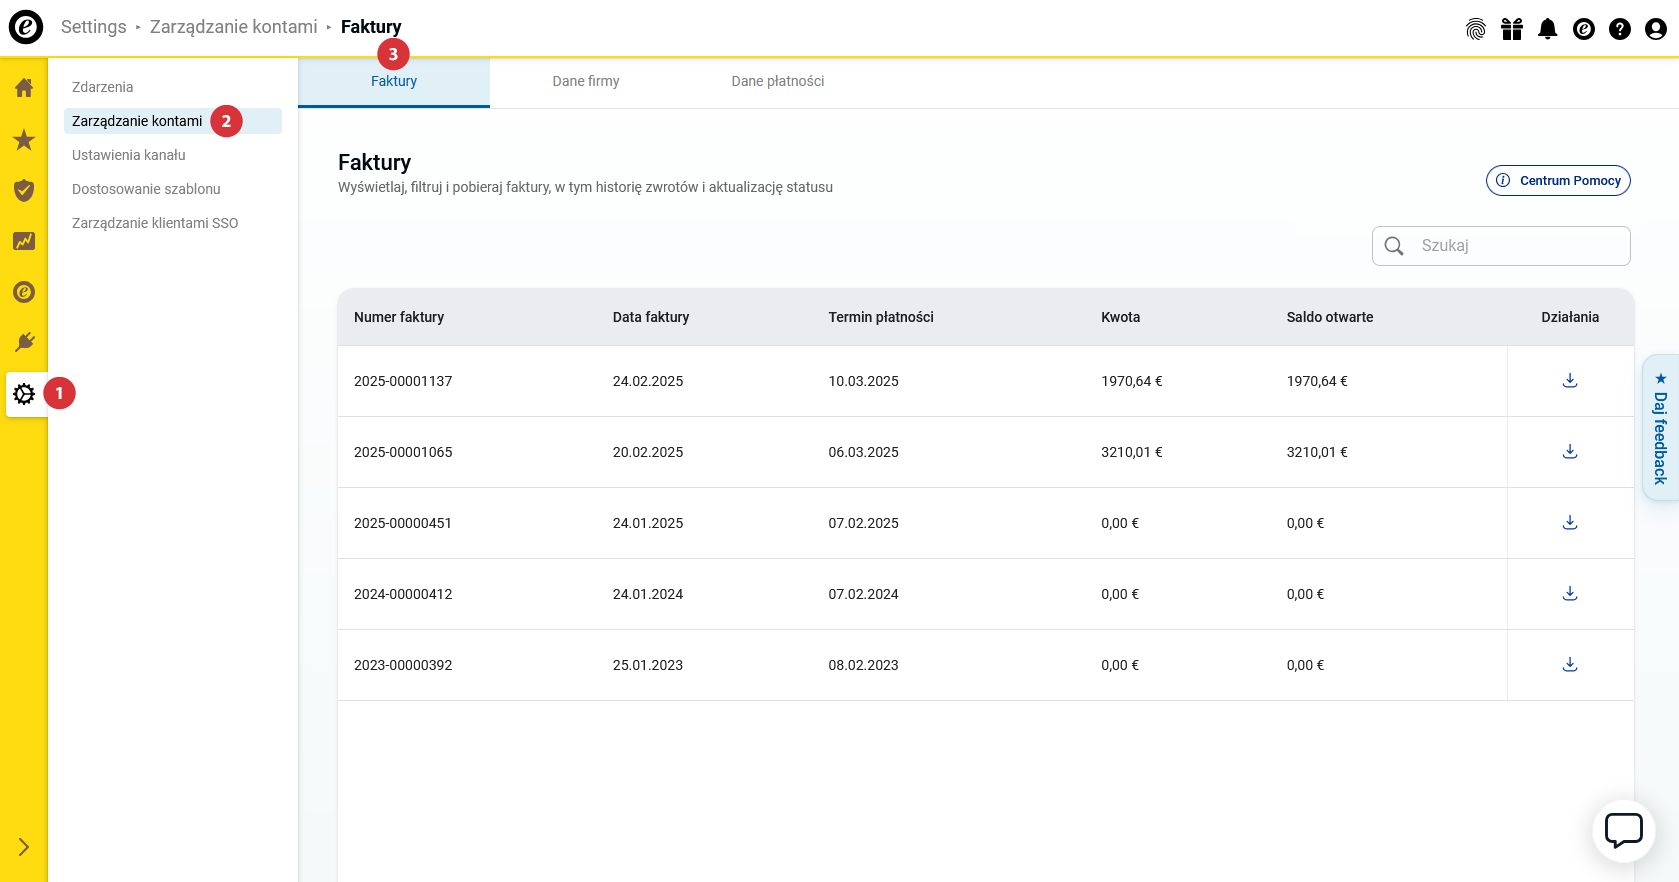Open the notifications bell
The height and width of the screenshot is (882, 1679).
pyautogui.click(x=1548, y=29)
